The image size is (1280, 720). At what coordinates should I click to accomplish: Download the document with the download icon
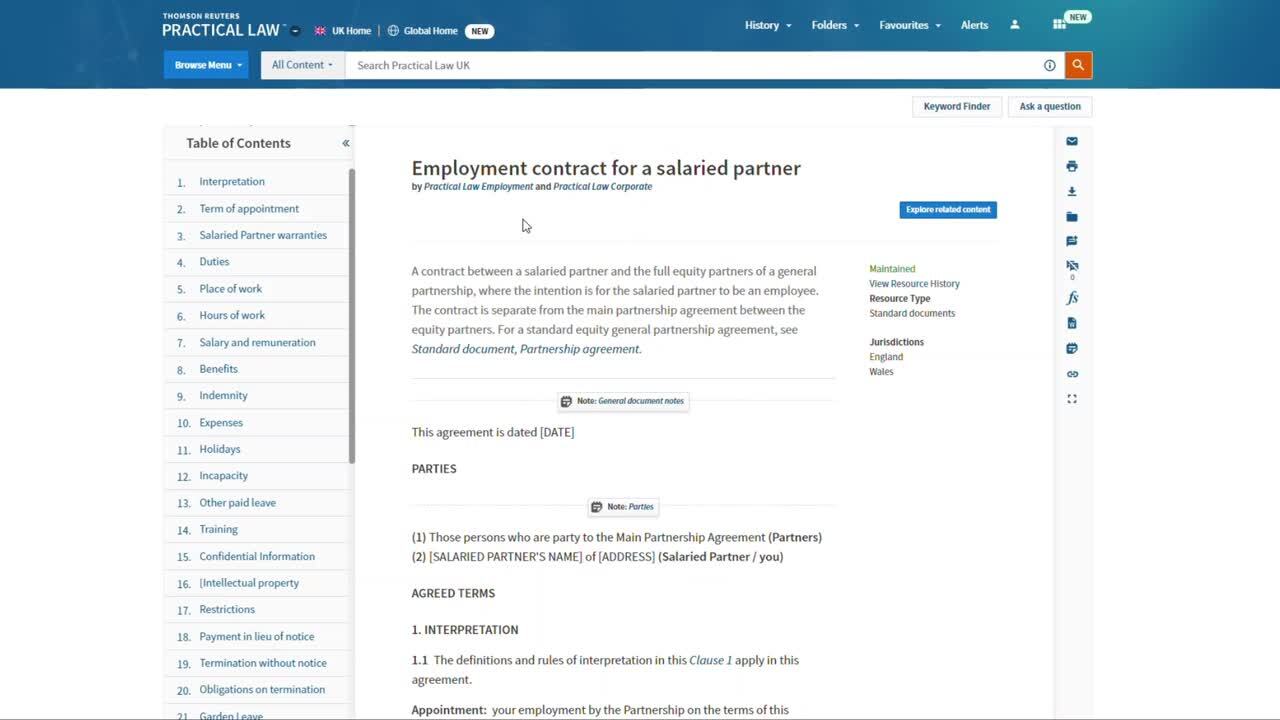(x=1071, y=191)
